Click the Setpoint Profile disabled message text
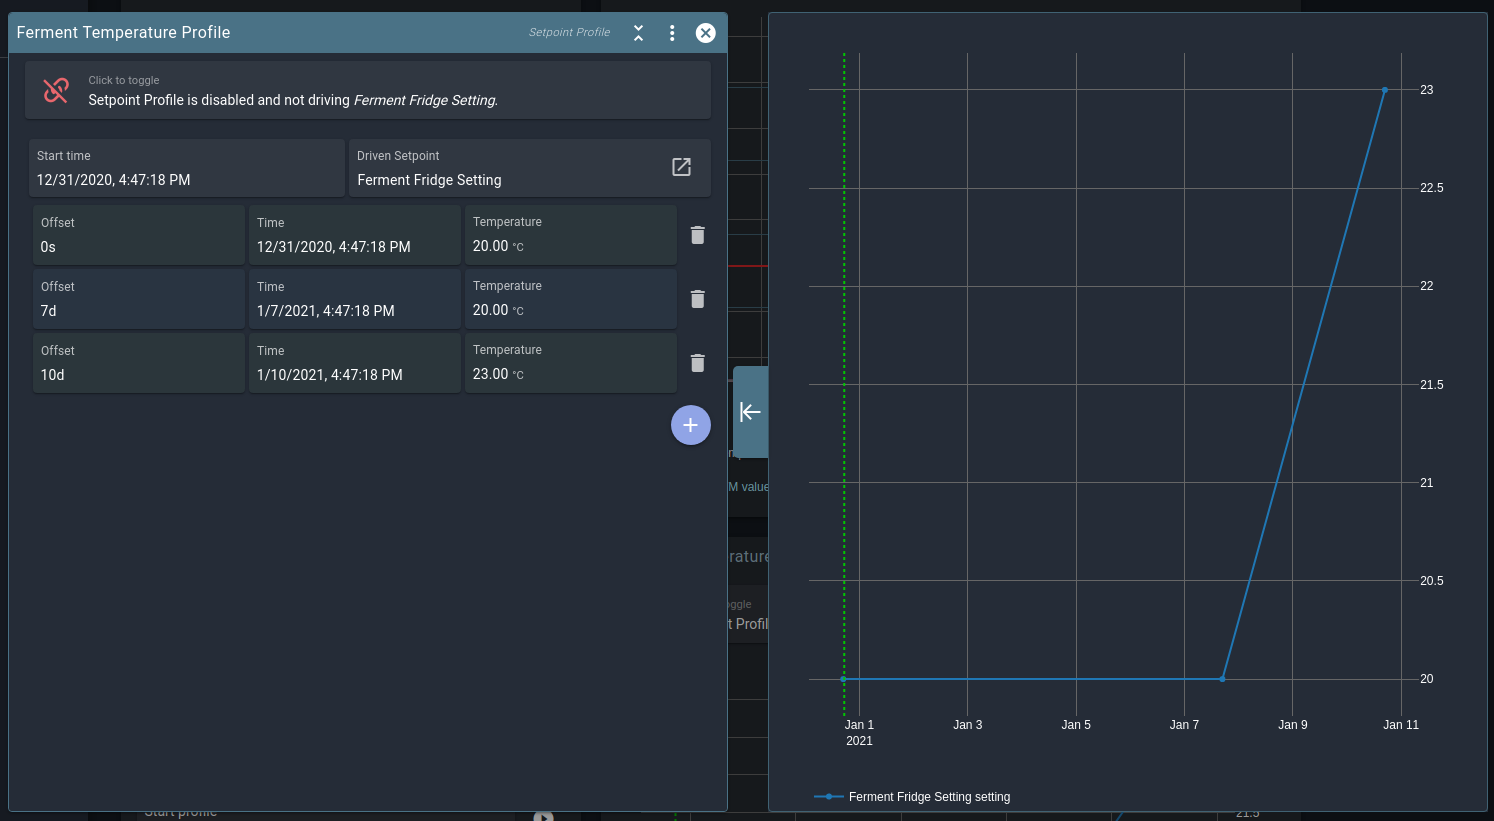 (293, 100)
